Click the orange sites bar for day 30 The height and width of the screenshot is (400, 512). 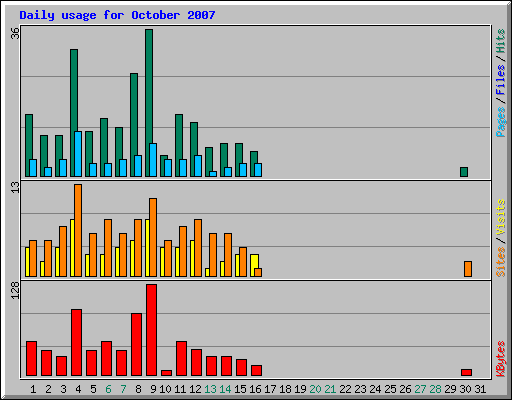(468, 269)
